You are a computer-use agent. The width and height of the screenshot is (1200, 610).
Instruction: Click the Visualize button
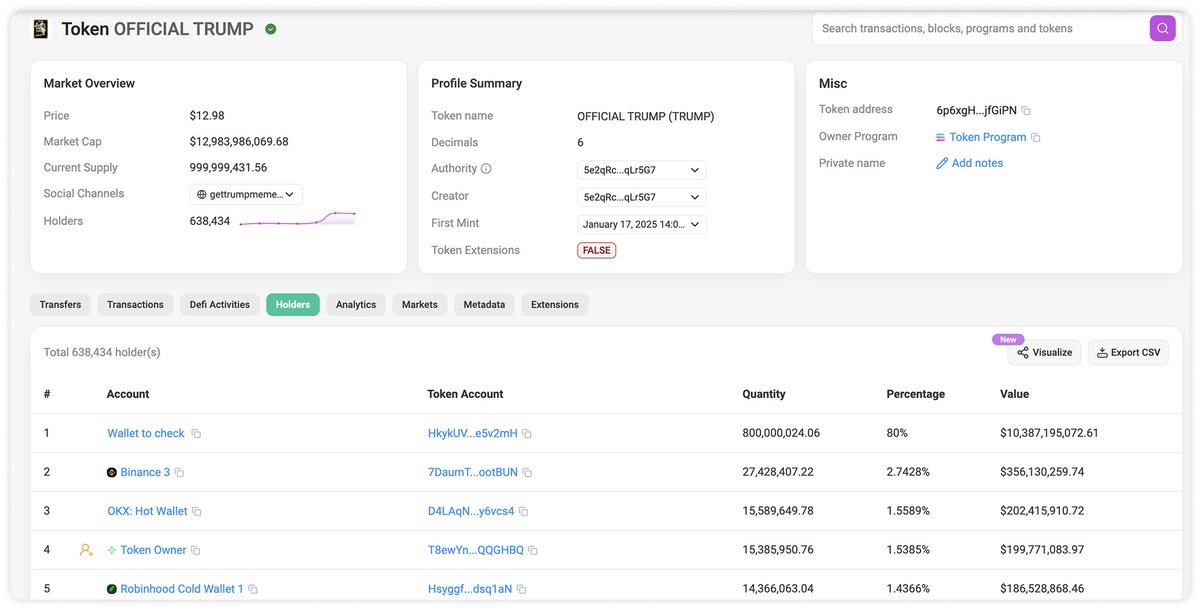pos(1044,352)
